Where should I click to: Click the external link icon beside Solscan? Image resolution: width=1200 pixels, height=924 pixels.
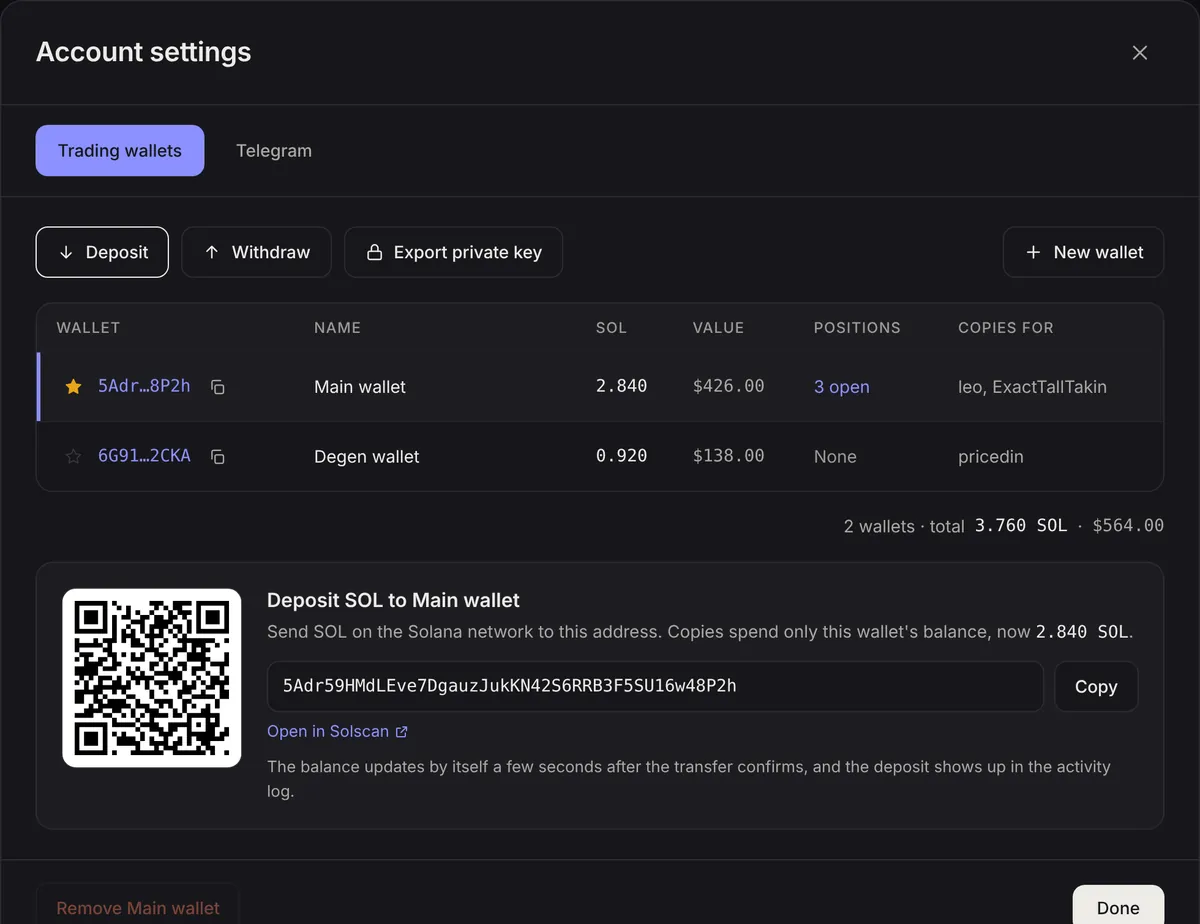402,732
